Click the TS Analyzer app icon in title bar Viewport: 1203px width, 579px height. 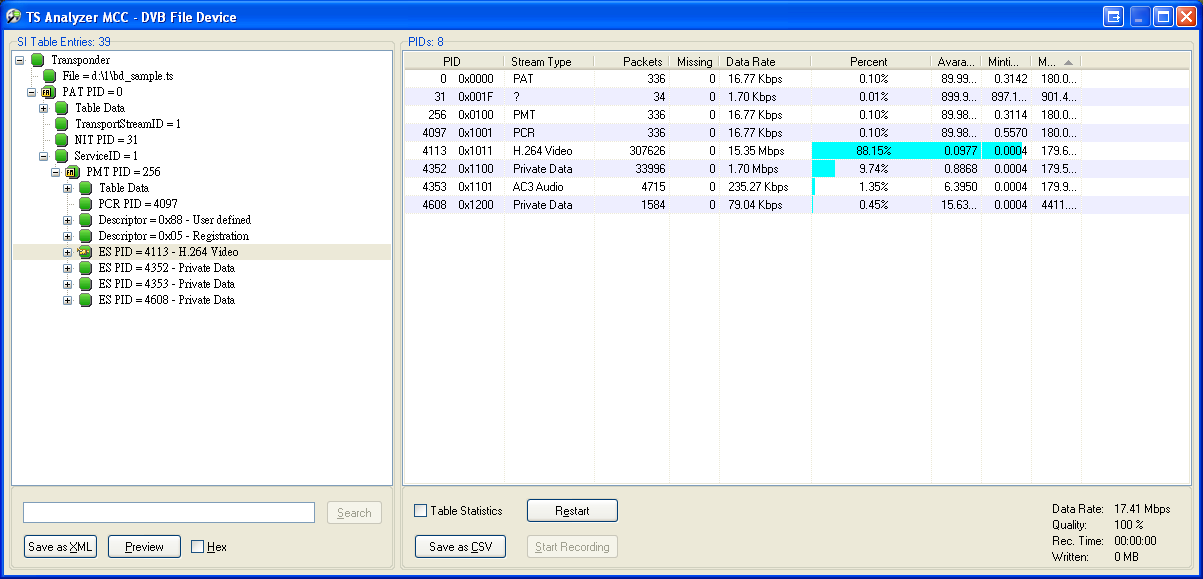(14, 17)
